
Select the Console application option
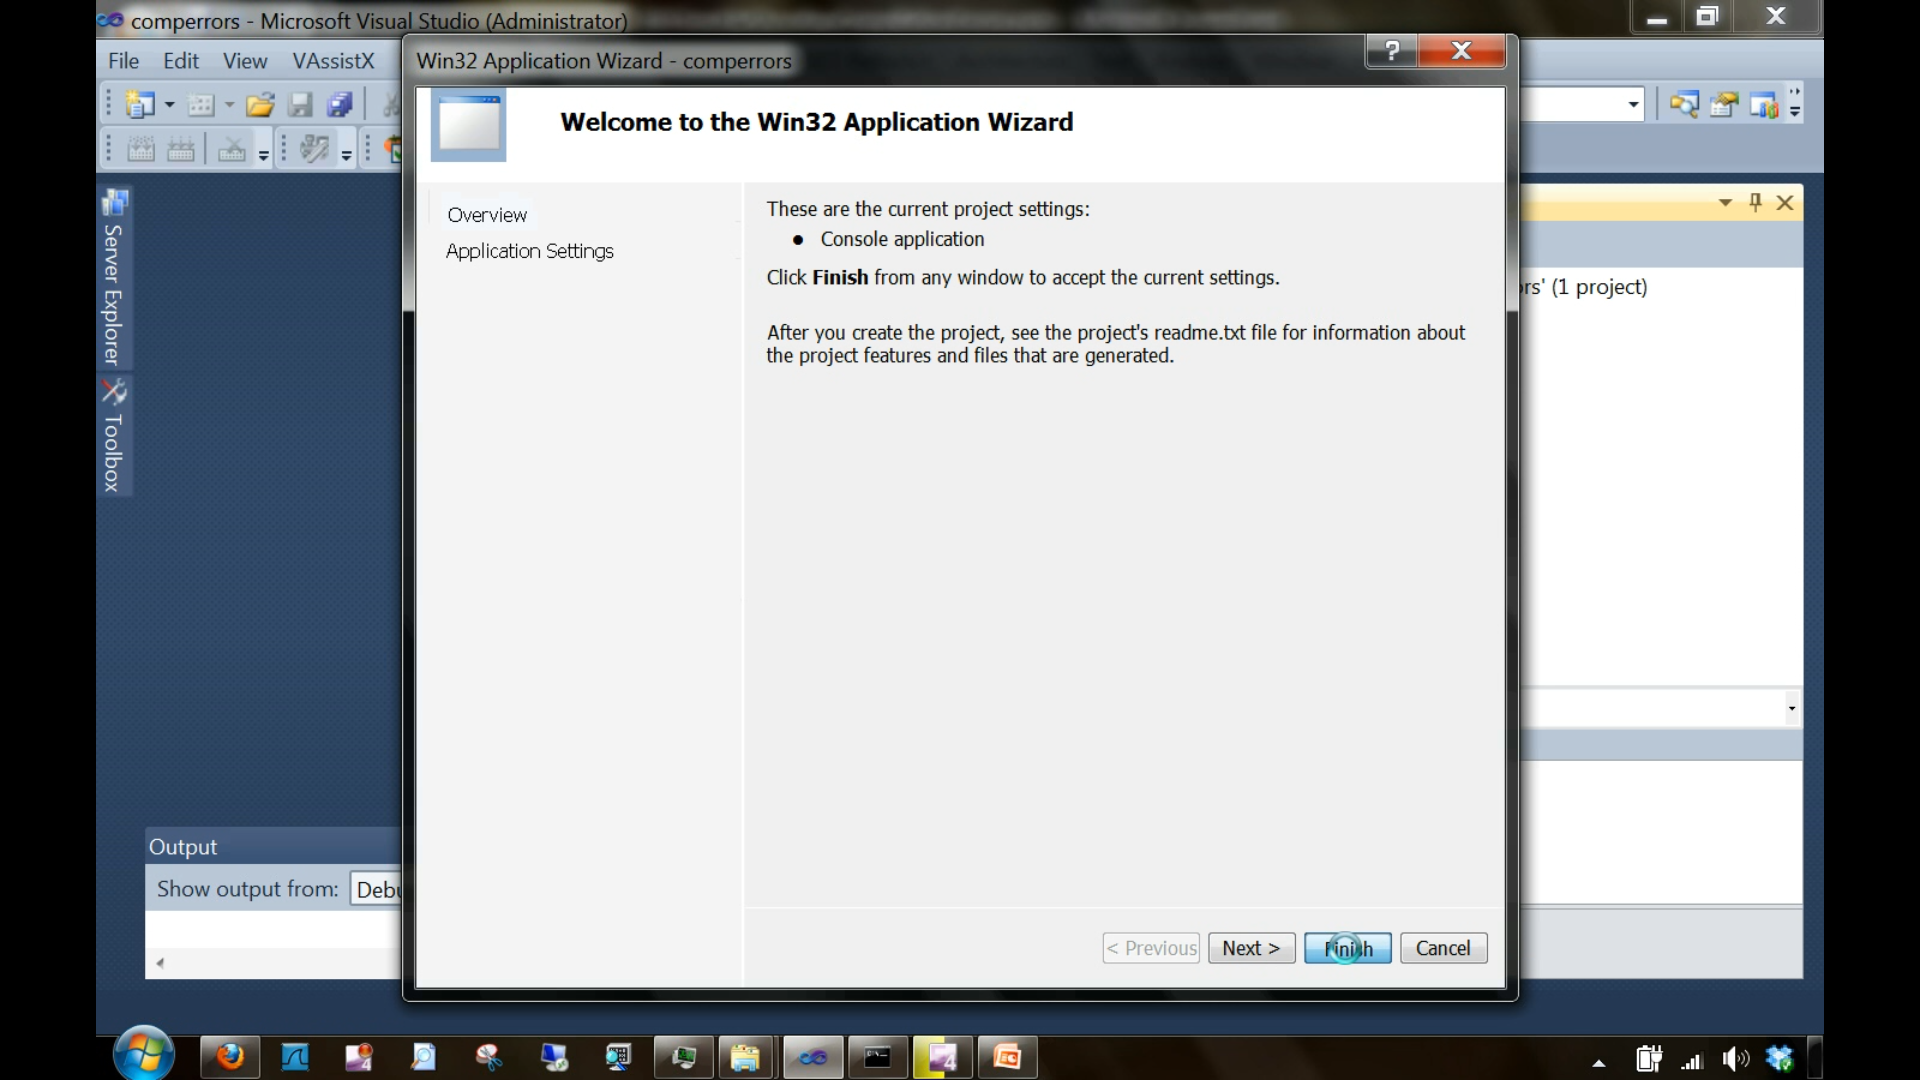coord(901,239)
